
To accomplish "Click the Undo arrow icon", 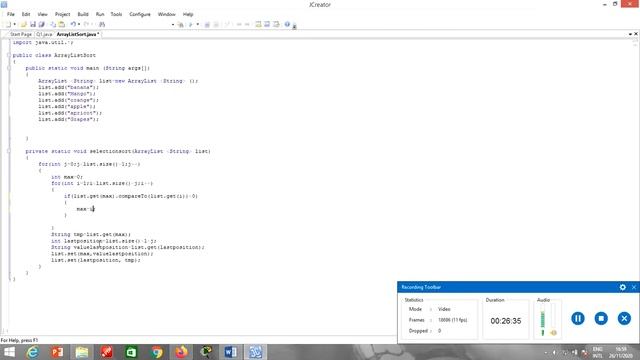I will point(73,24).
